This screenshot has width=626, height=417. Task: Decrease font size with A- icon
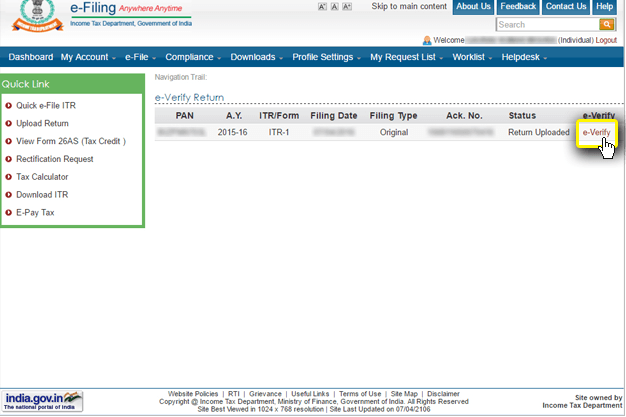[322, 7]
